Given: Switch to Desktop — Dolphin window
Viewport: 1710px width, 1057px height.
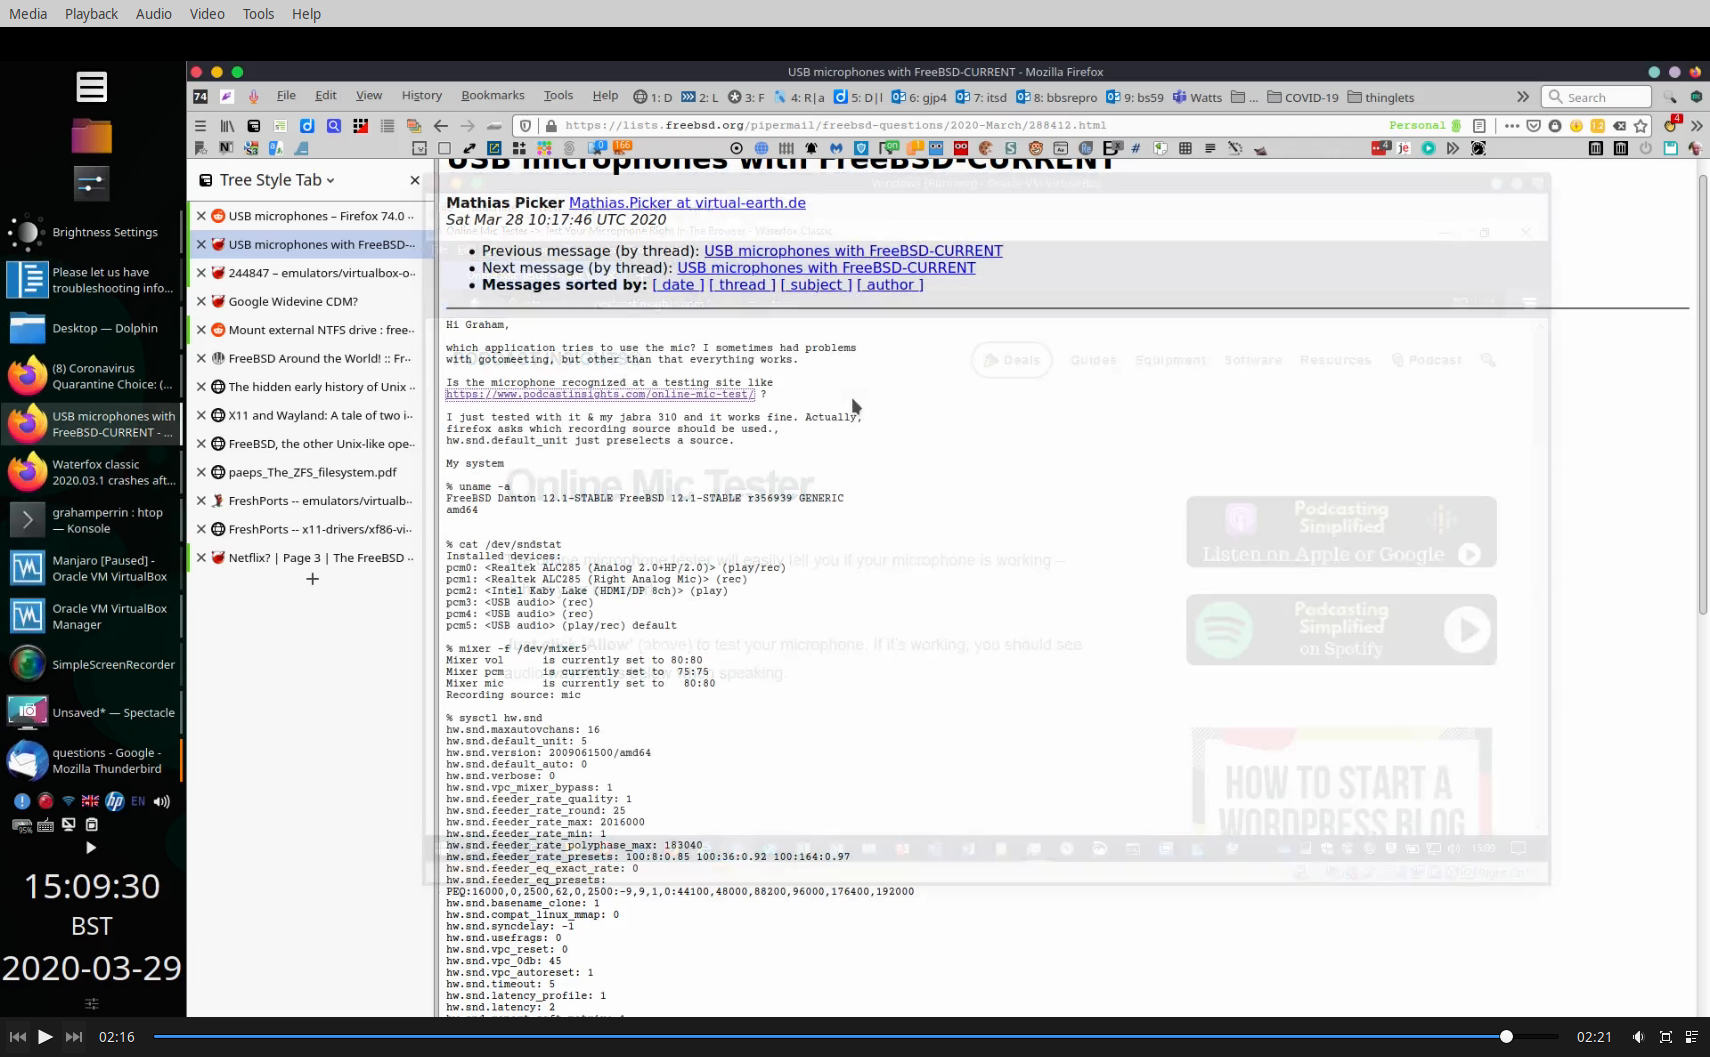Looking at the screenshot, I should (x=92, y=328).
